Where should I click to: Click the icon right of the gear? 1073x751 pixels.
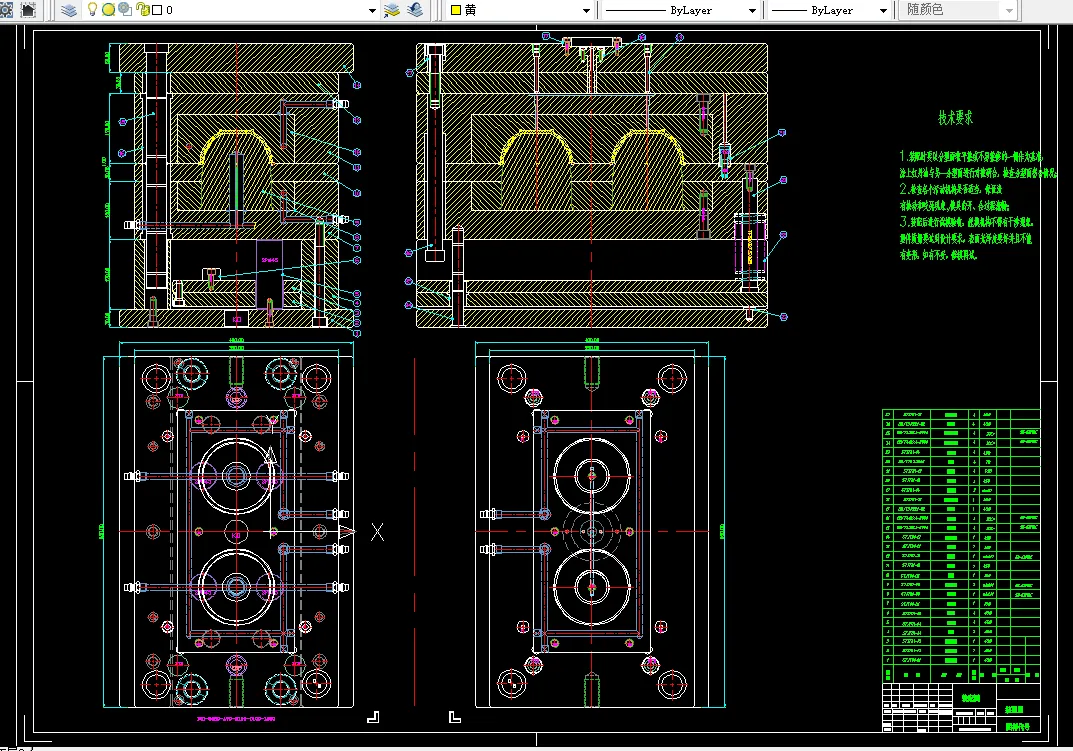(27, 10)
